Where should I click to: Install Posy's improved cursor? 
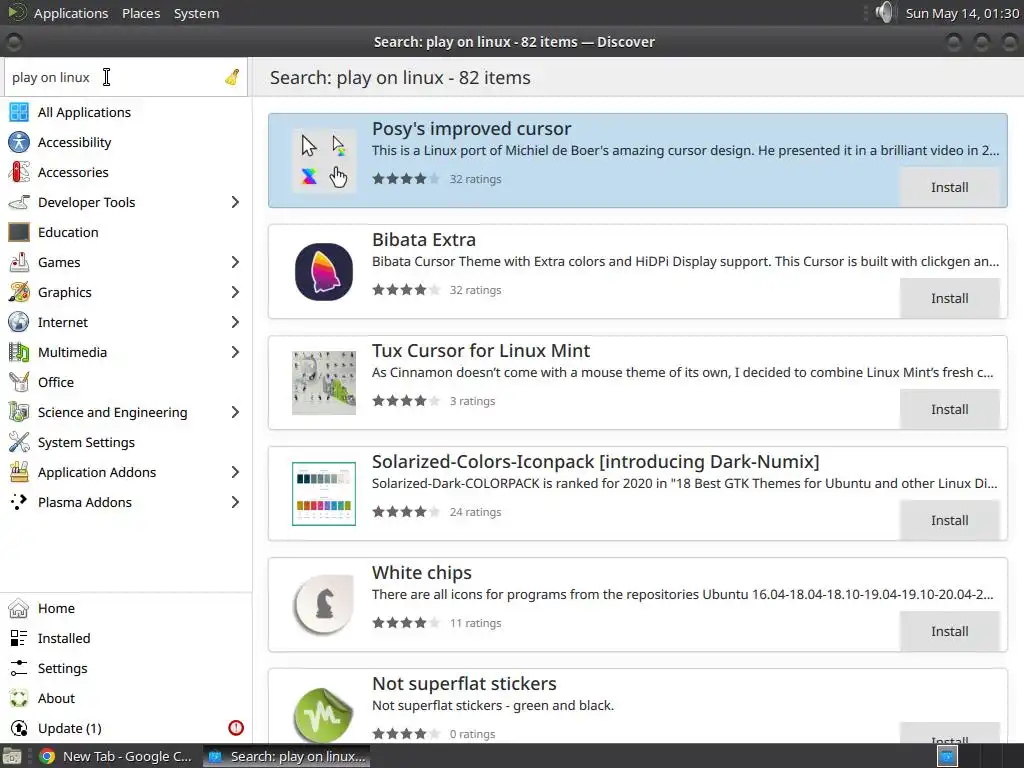pyautogui.click(x=950, y=187)
